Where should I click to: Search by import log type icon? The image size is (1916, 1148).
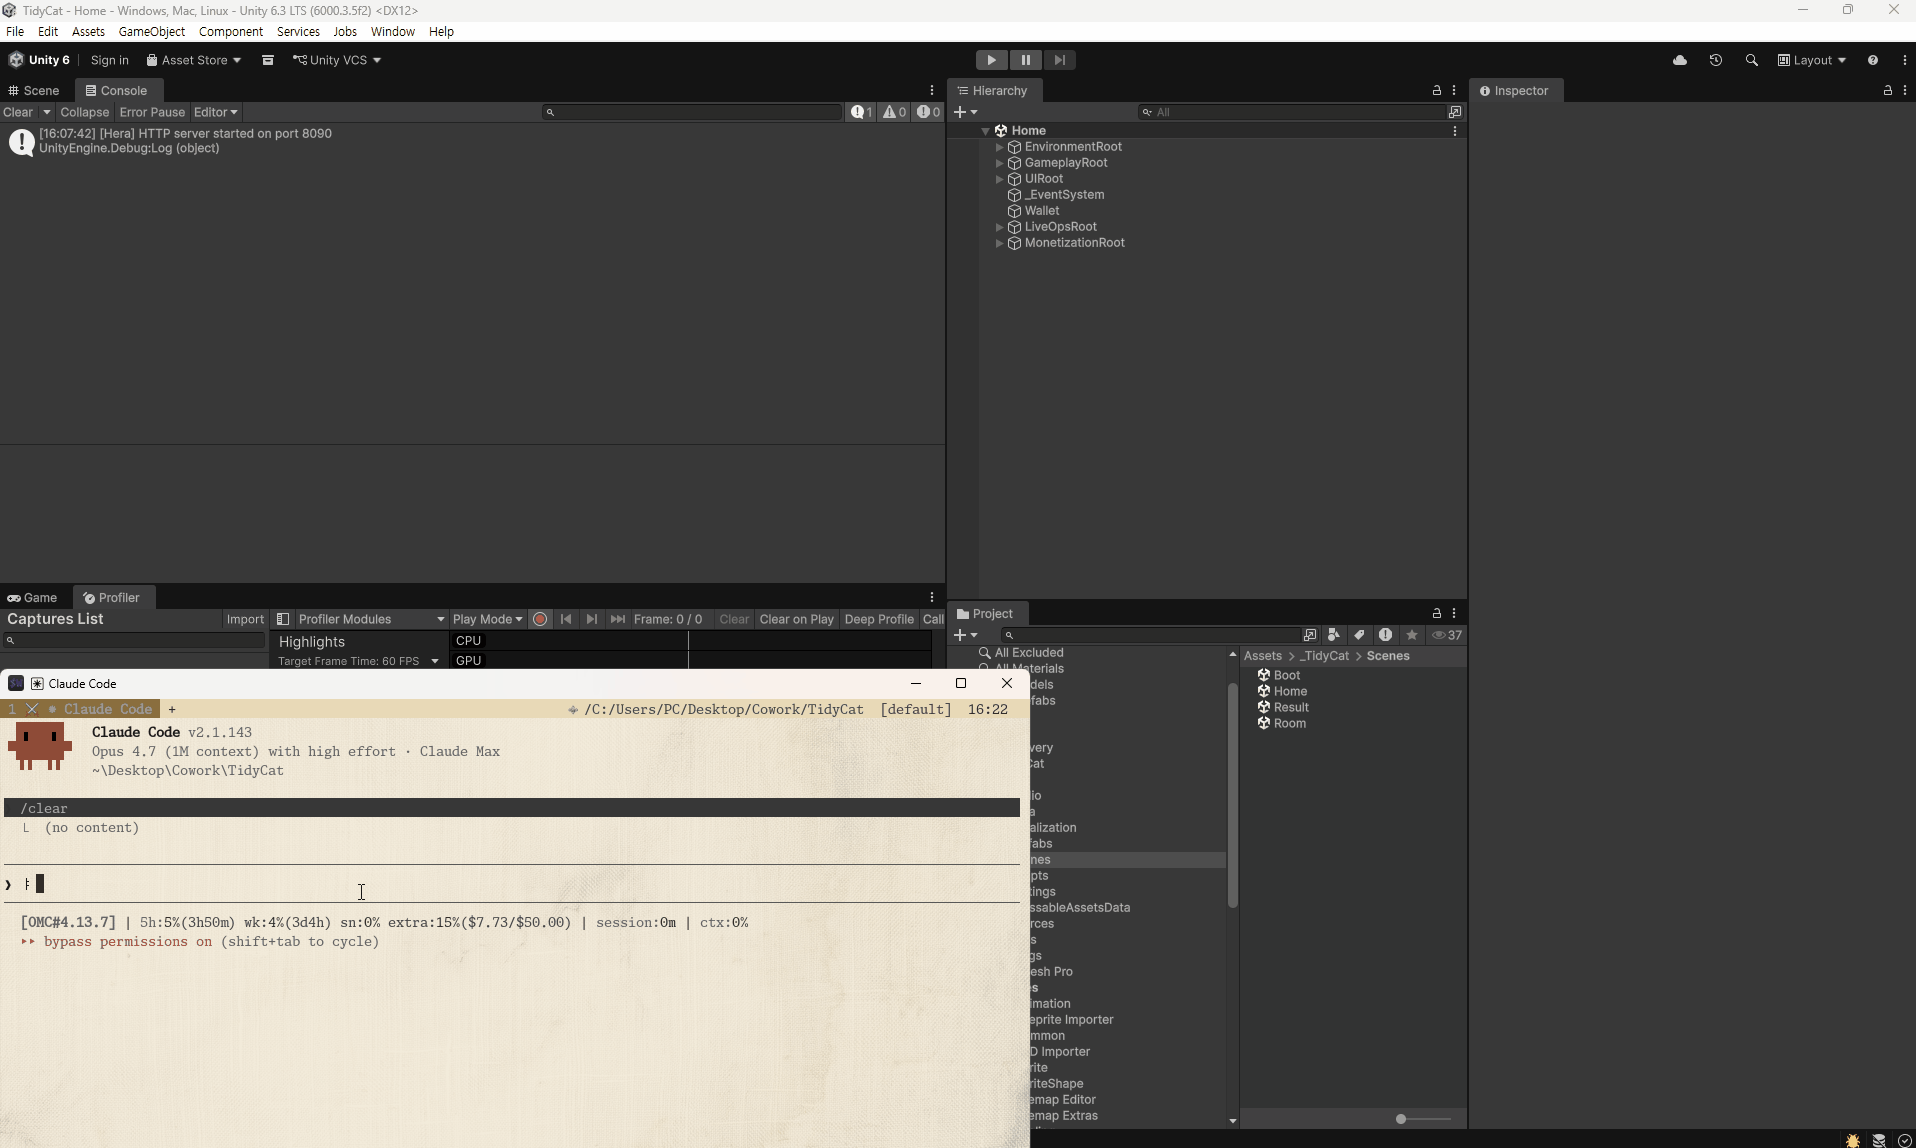(1386, 635)
